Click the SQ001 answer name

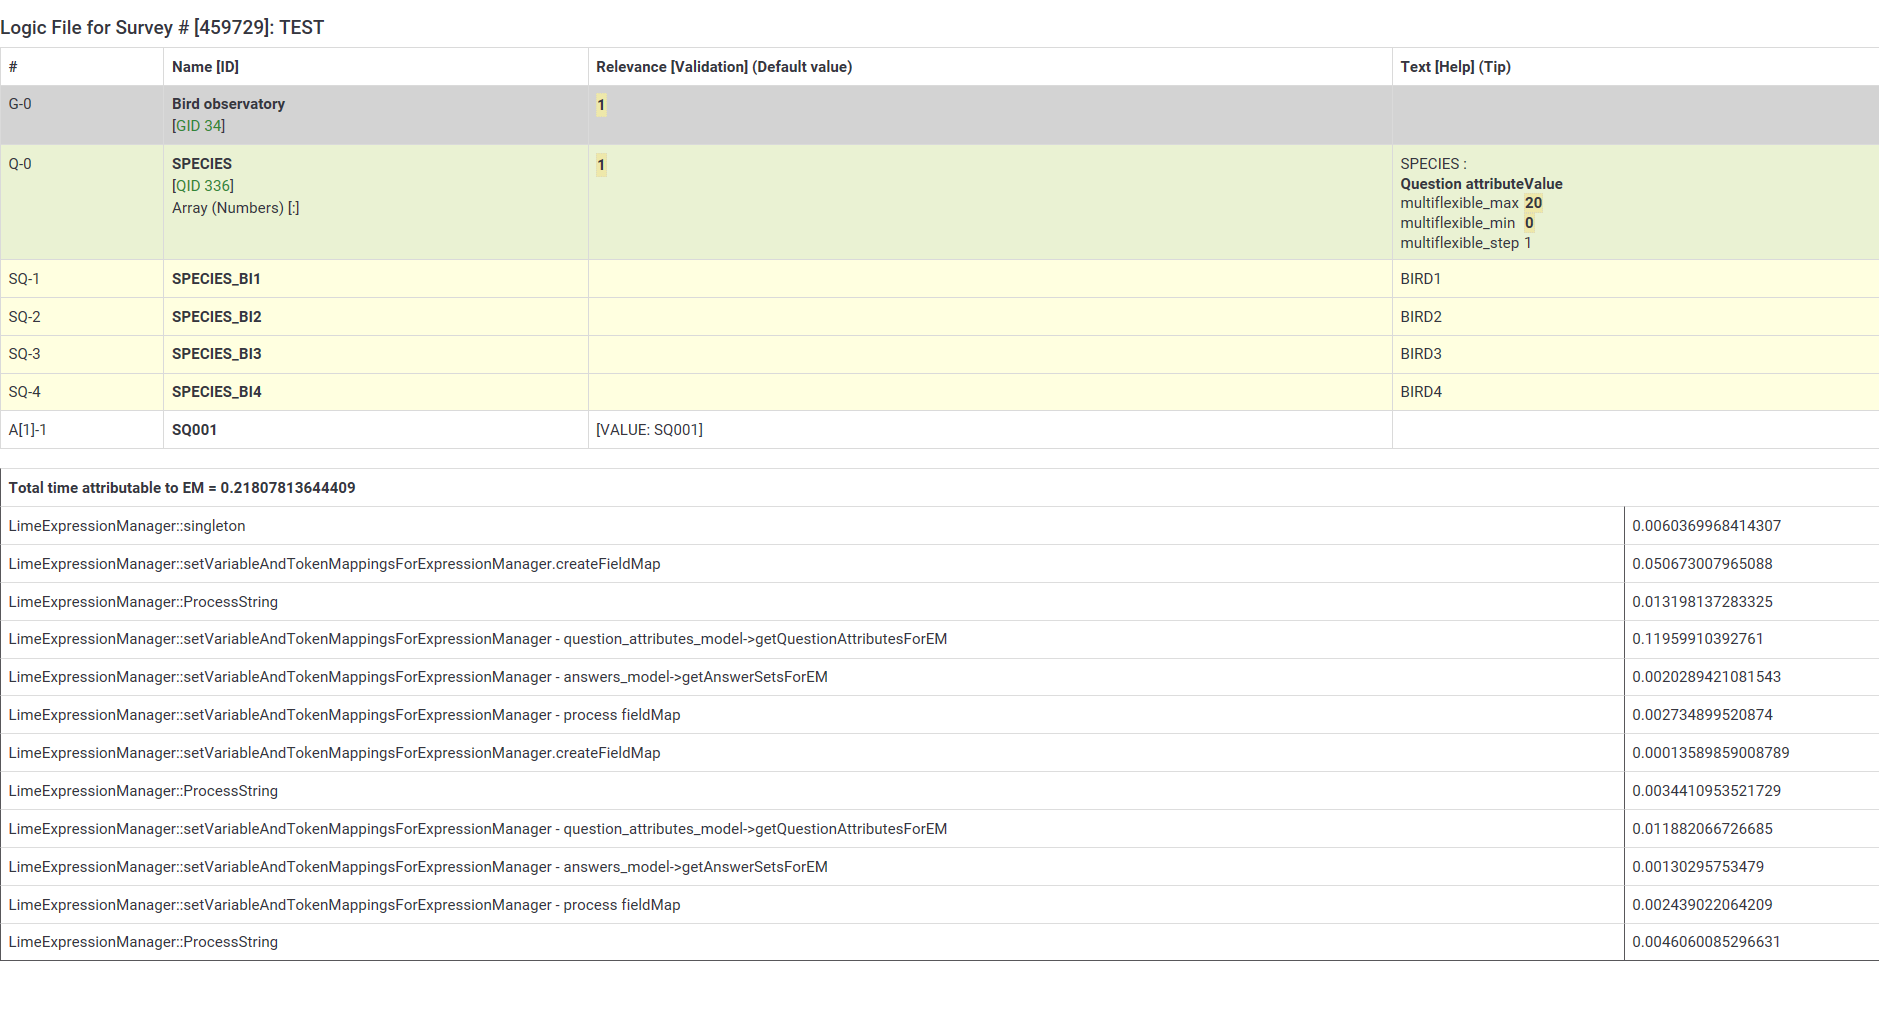point(194,430)
